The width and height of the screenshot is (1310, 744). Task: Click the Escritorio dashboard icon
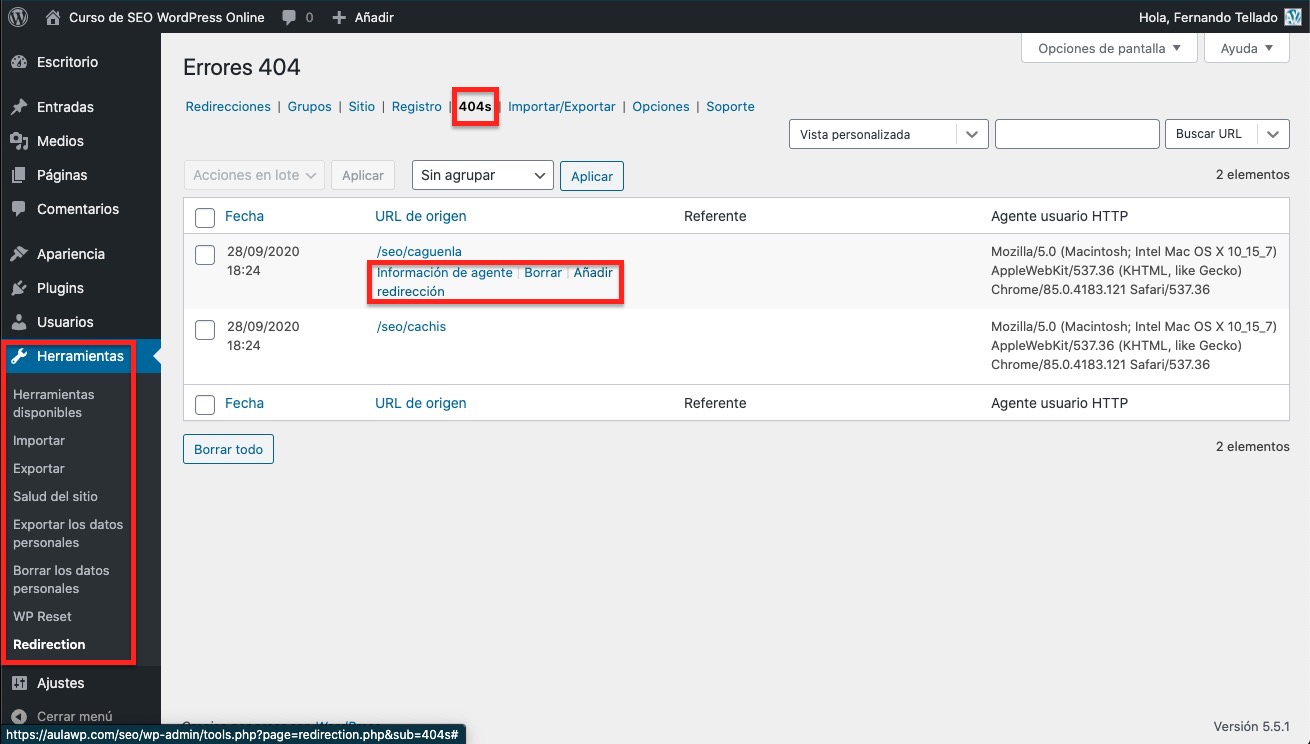click(19, 62)
